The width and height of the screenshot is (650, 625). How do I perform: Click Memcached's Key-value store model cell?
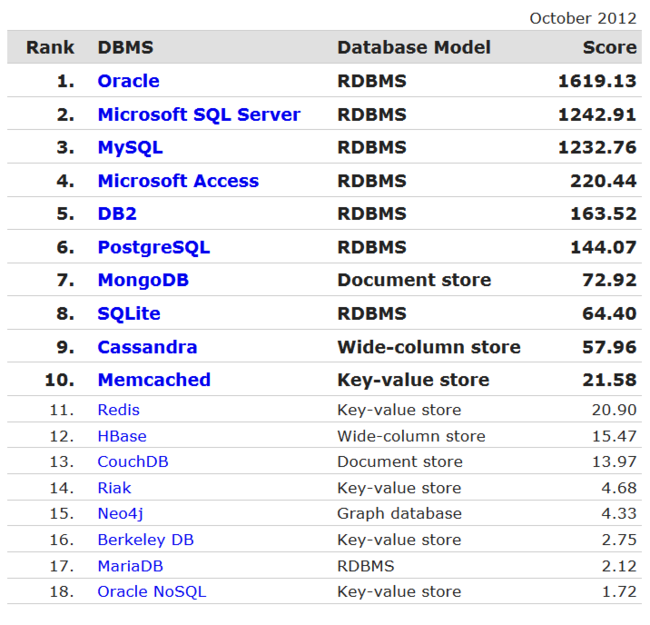point(413,380)
